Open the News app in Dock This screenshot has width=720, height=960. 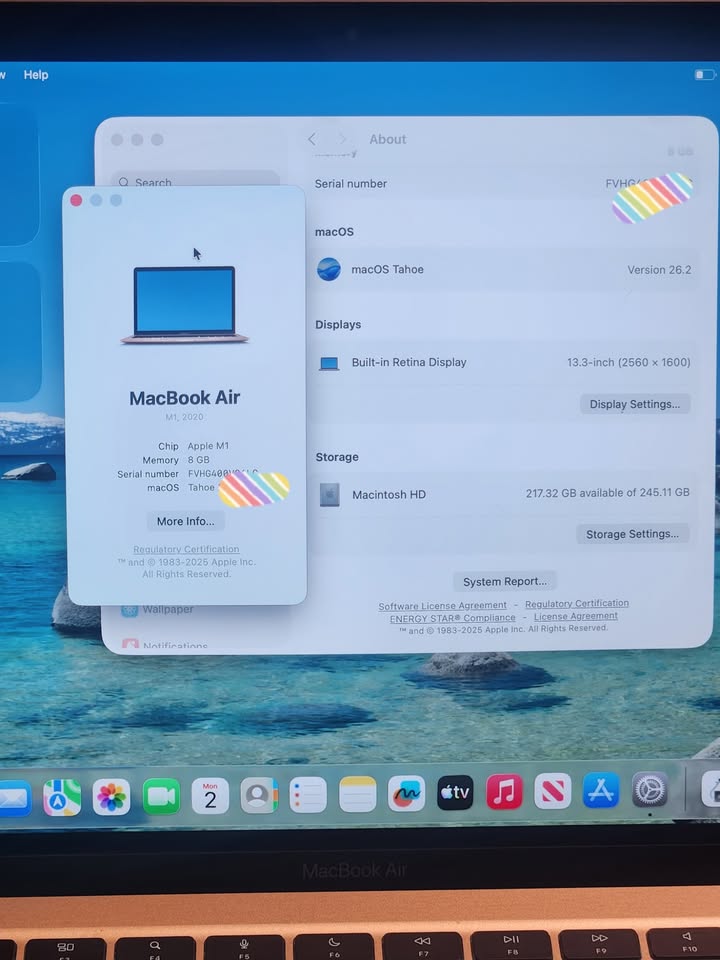(x=552, y=791)
